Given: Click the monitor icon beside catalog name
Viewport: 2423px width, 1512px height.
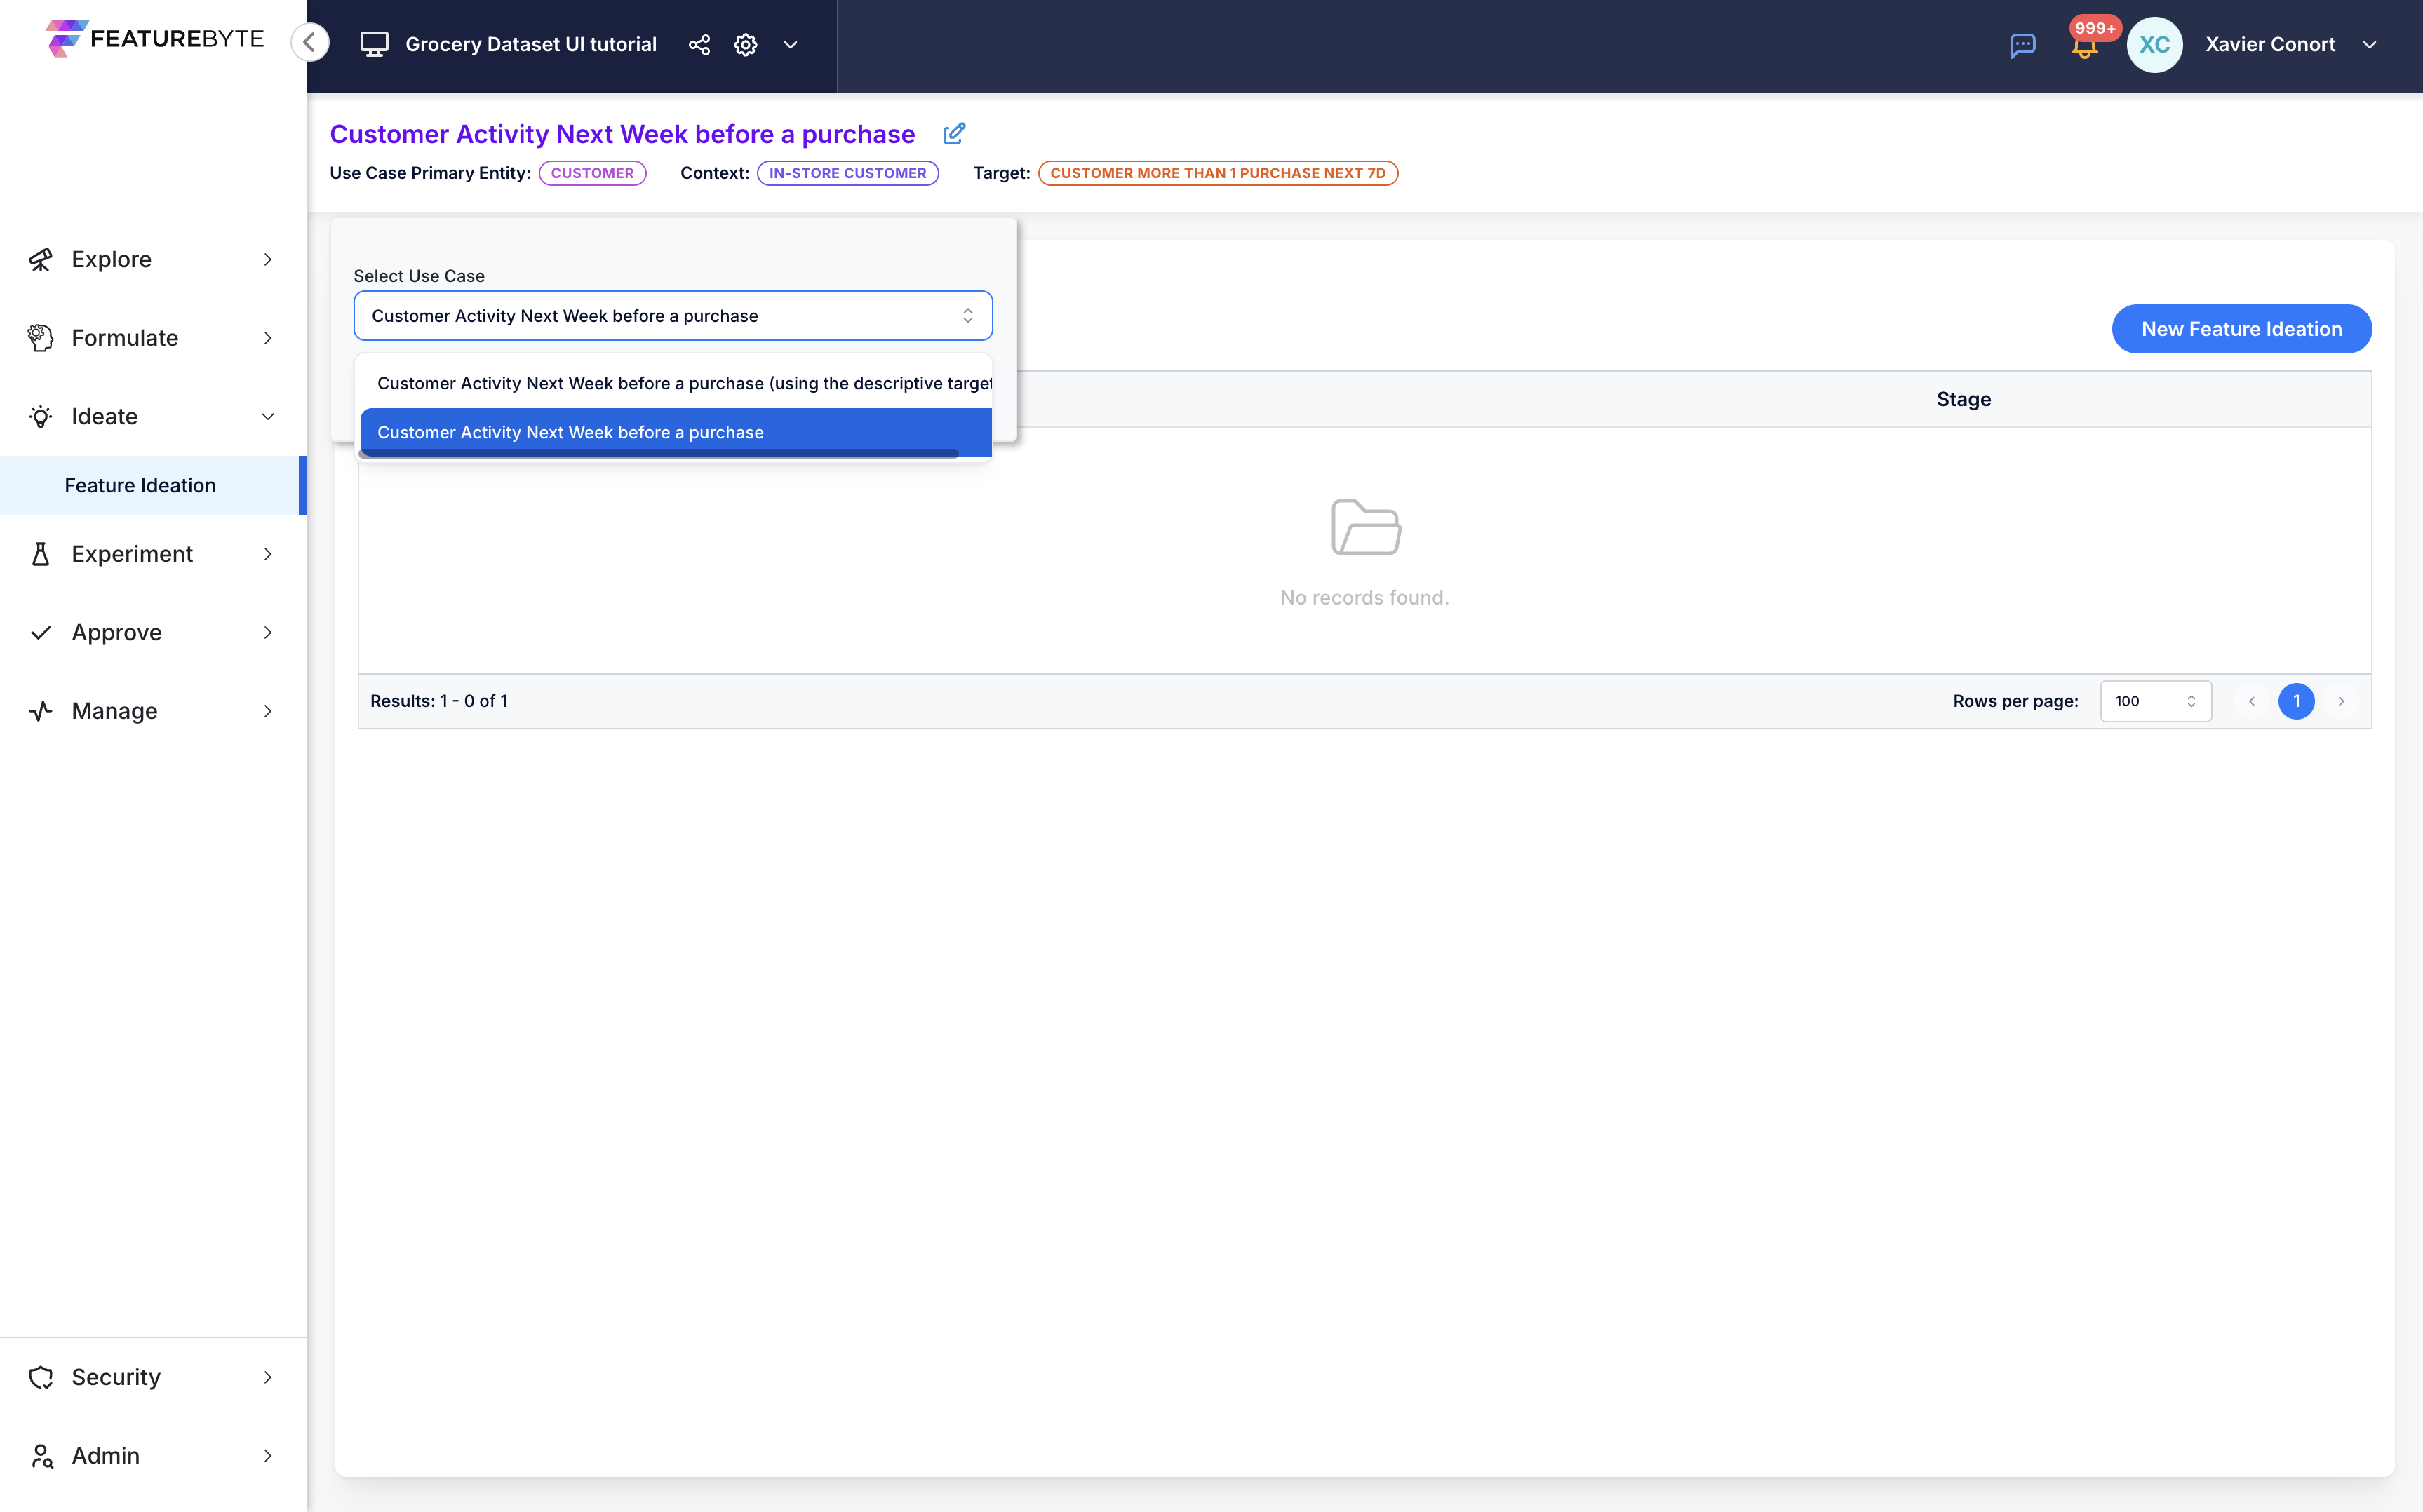Looking at the screenshot, I should coord(374,44).
